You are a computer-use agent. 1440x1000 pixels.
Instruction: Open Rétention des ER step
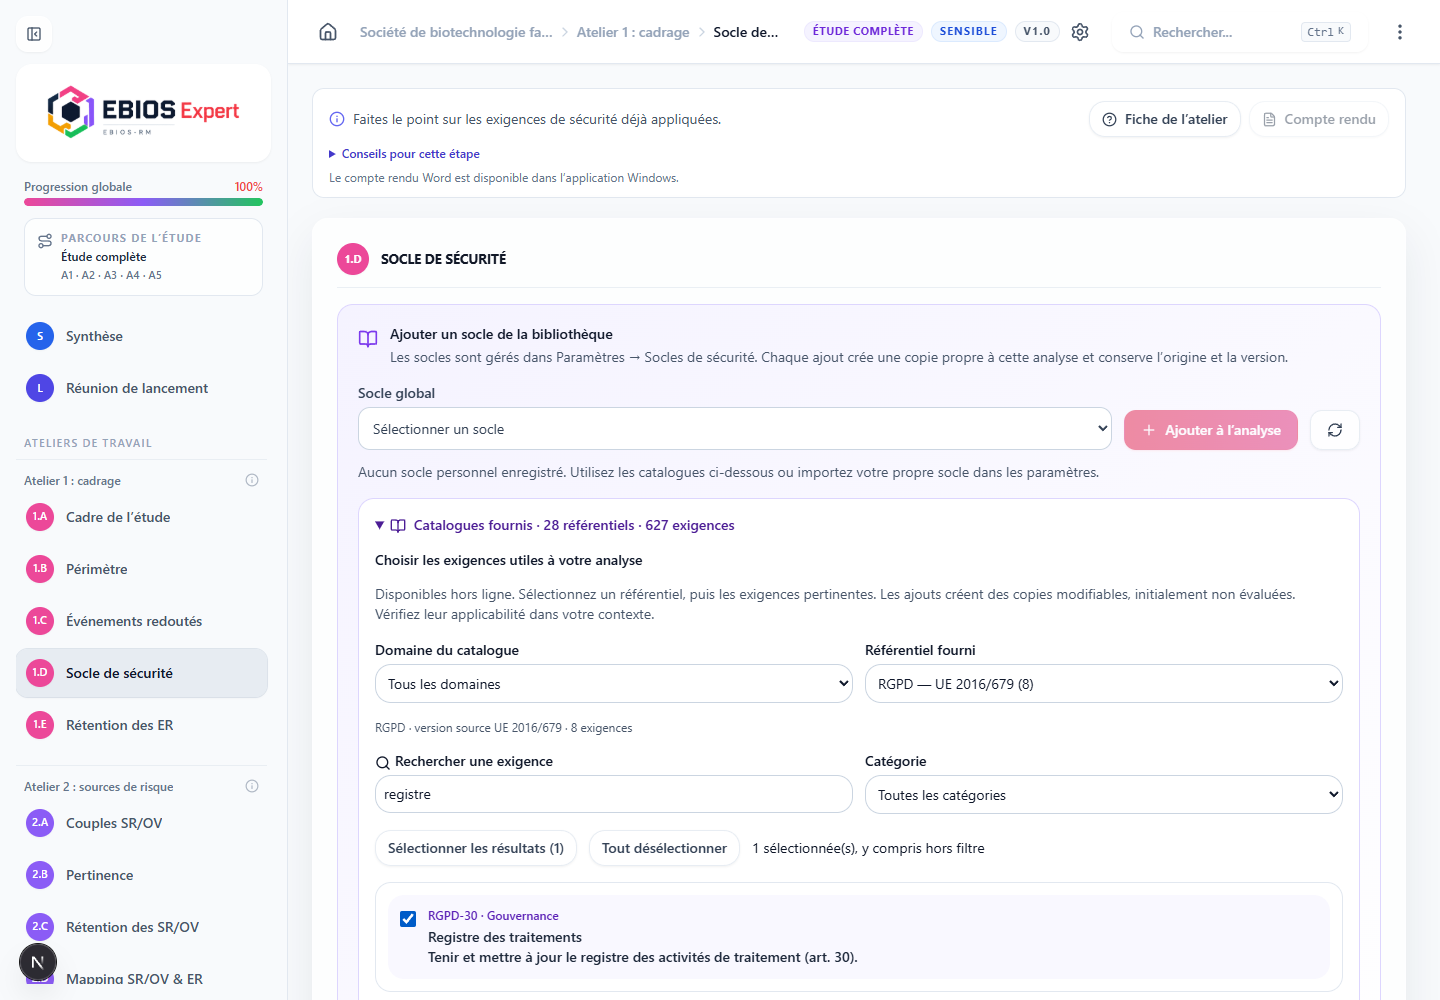[142, 725]
